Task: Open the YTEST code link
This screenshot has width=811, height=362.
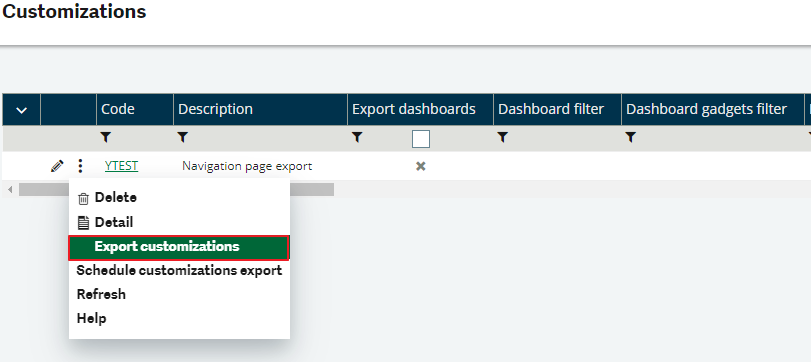Action: click(122, 165)
